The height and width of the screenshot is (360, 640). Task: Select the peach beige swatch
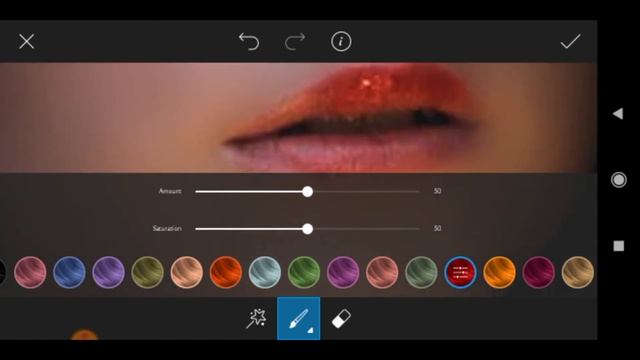point(187,272)
